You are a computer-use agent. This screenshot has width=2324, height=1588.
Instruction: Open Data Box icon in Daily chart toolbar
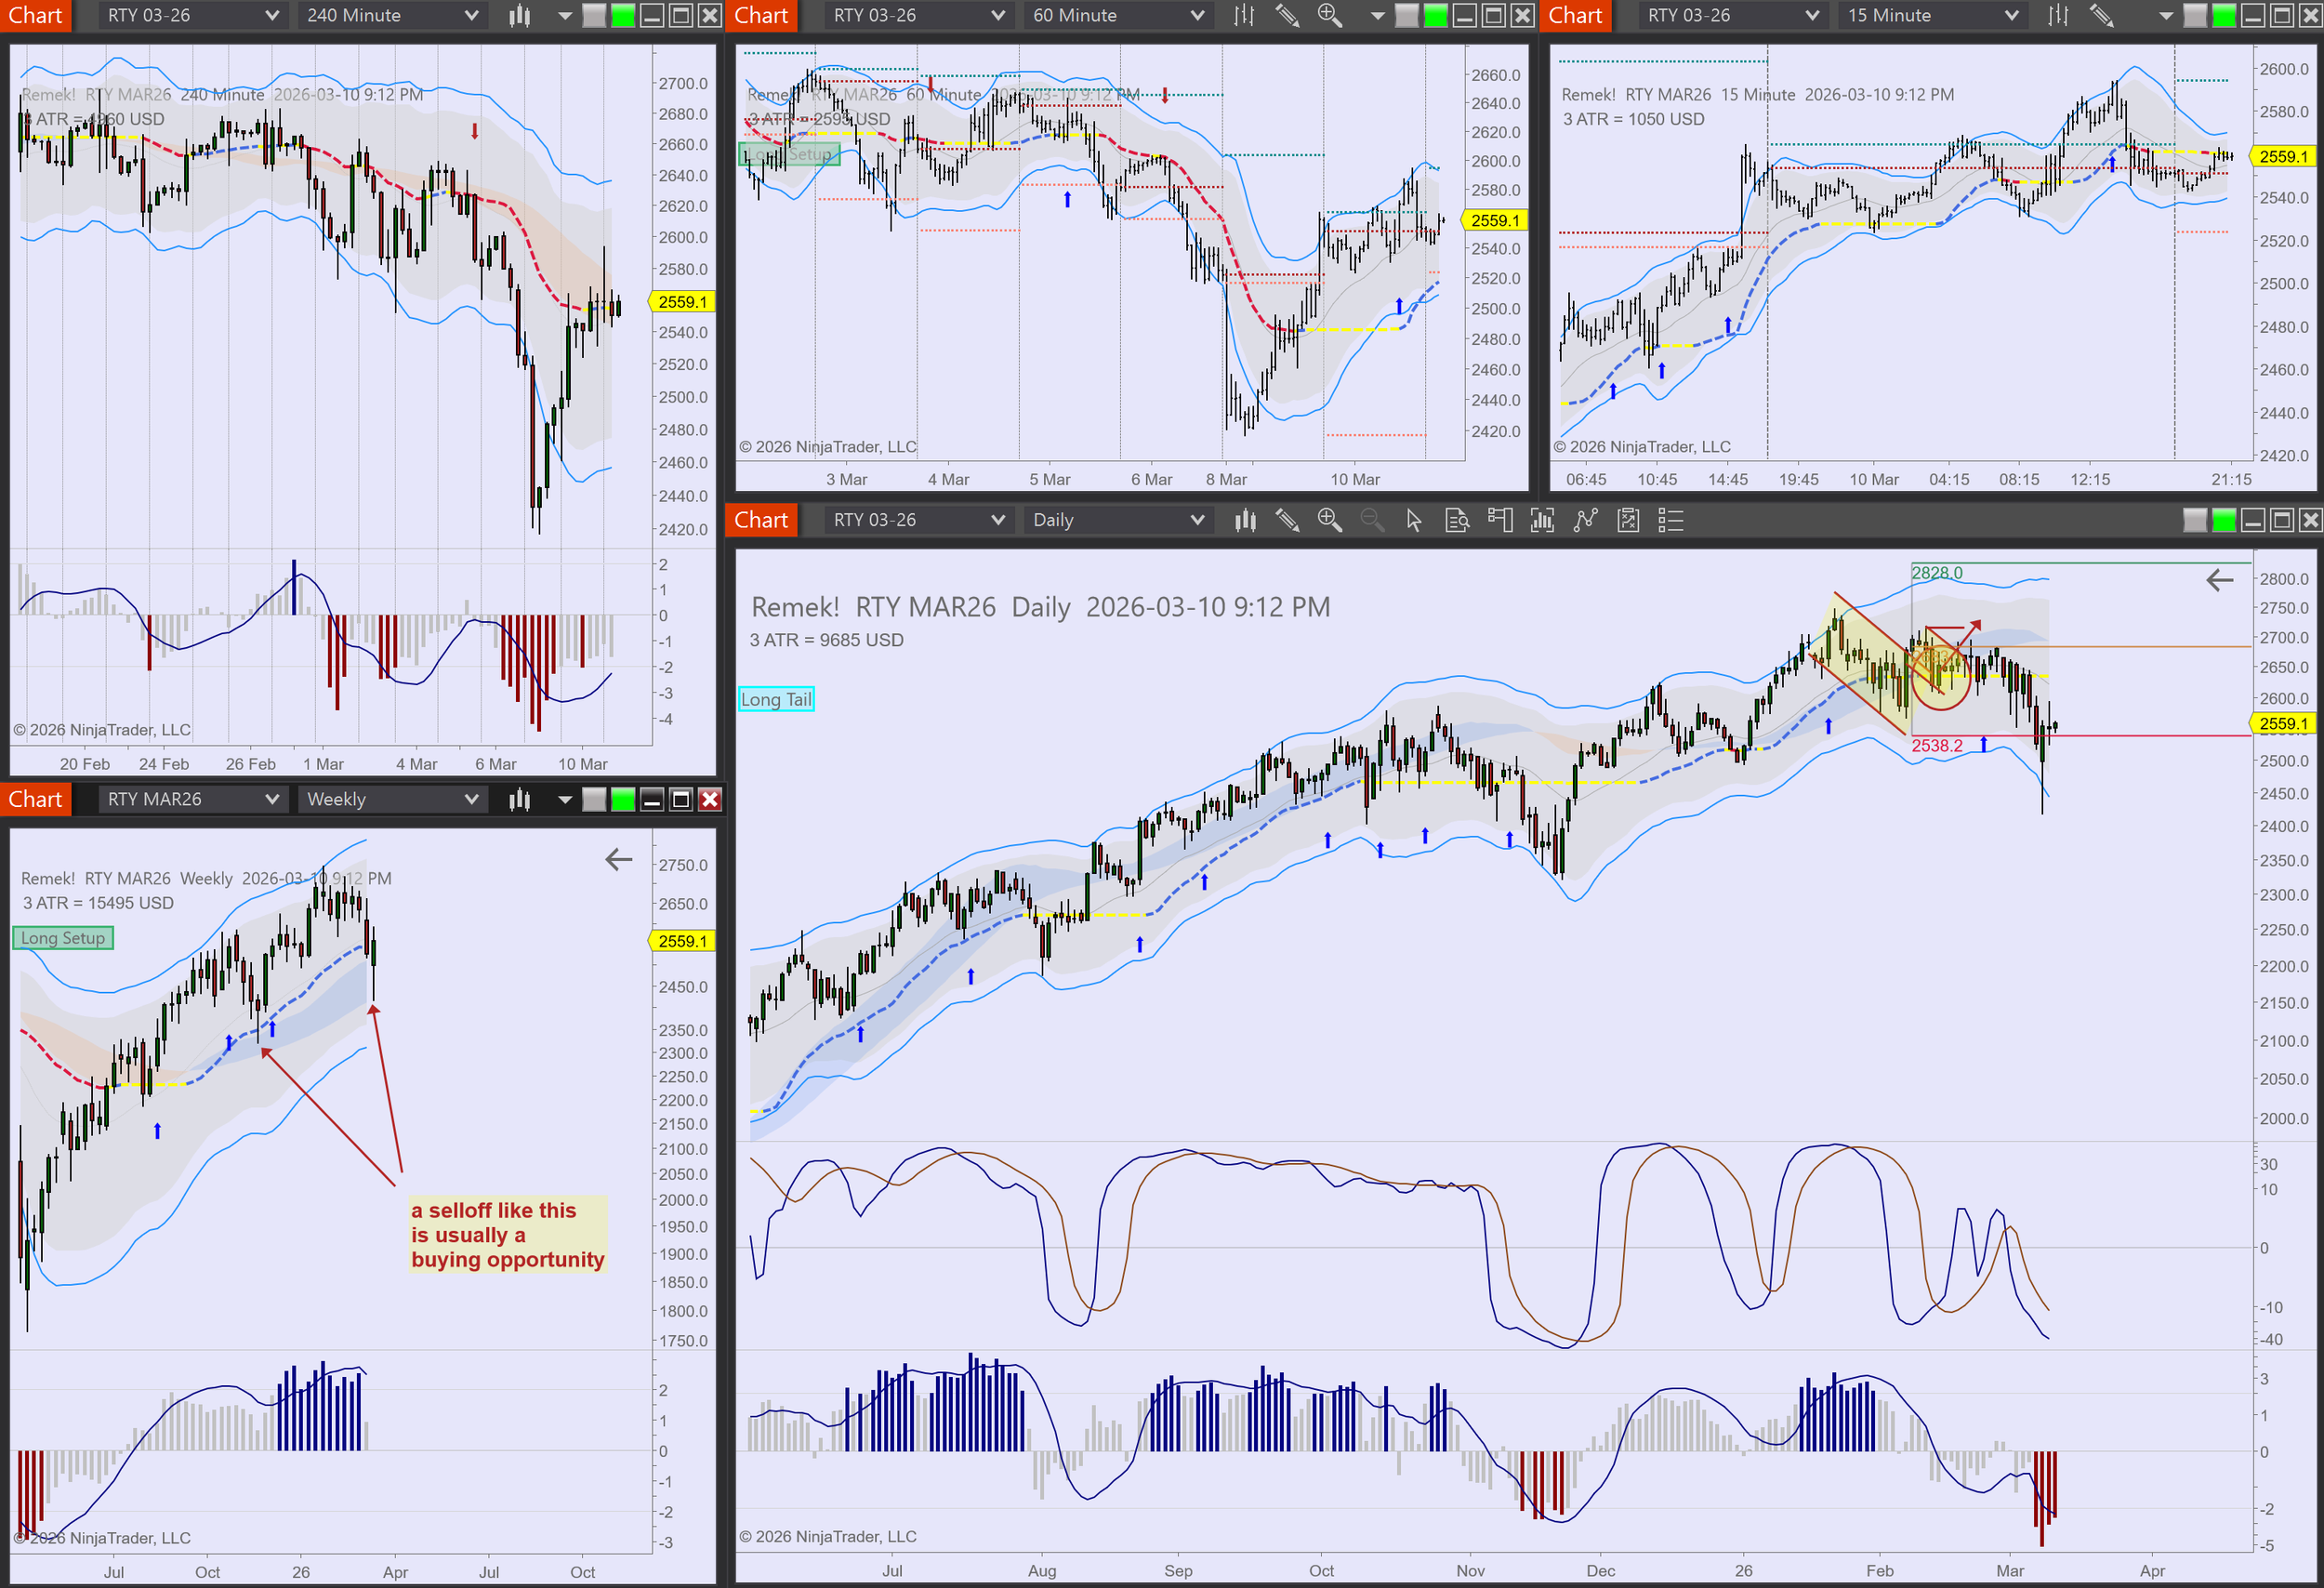coord(1457,520)
